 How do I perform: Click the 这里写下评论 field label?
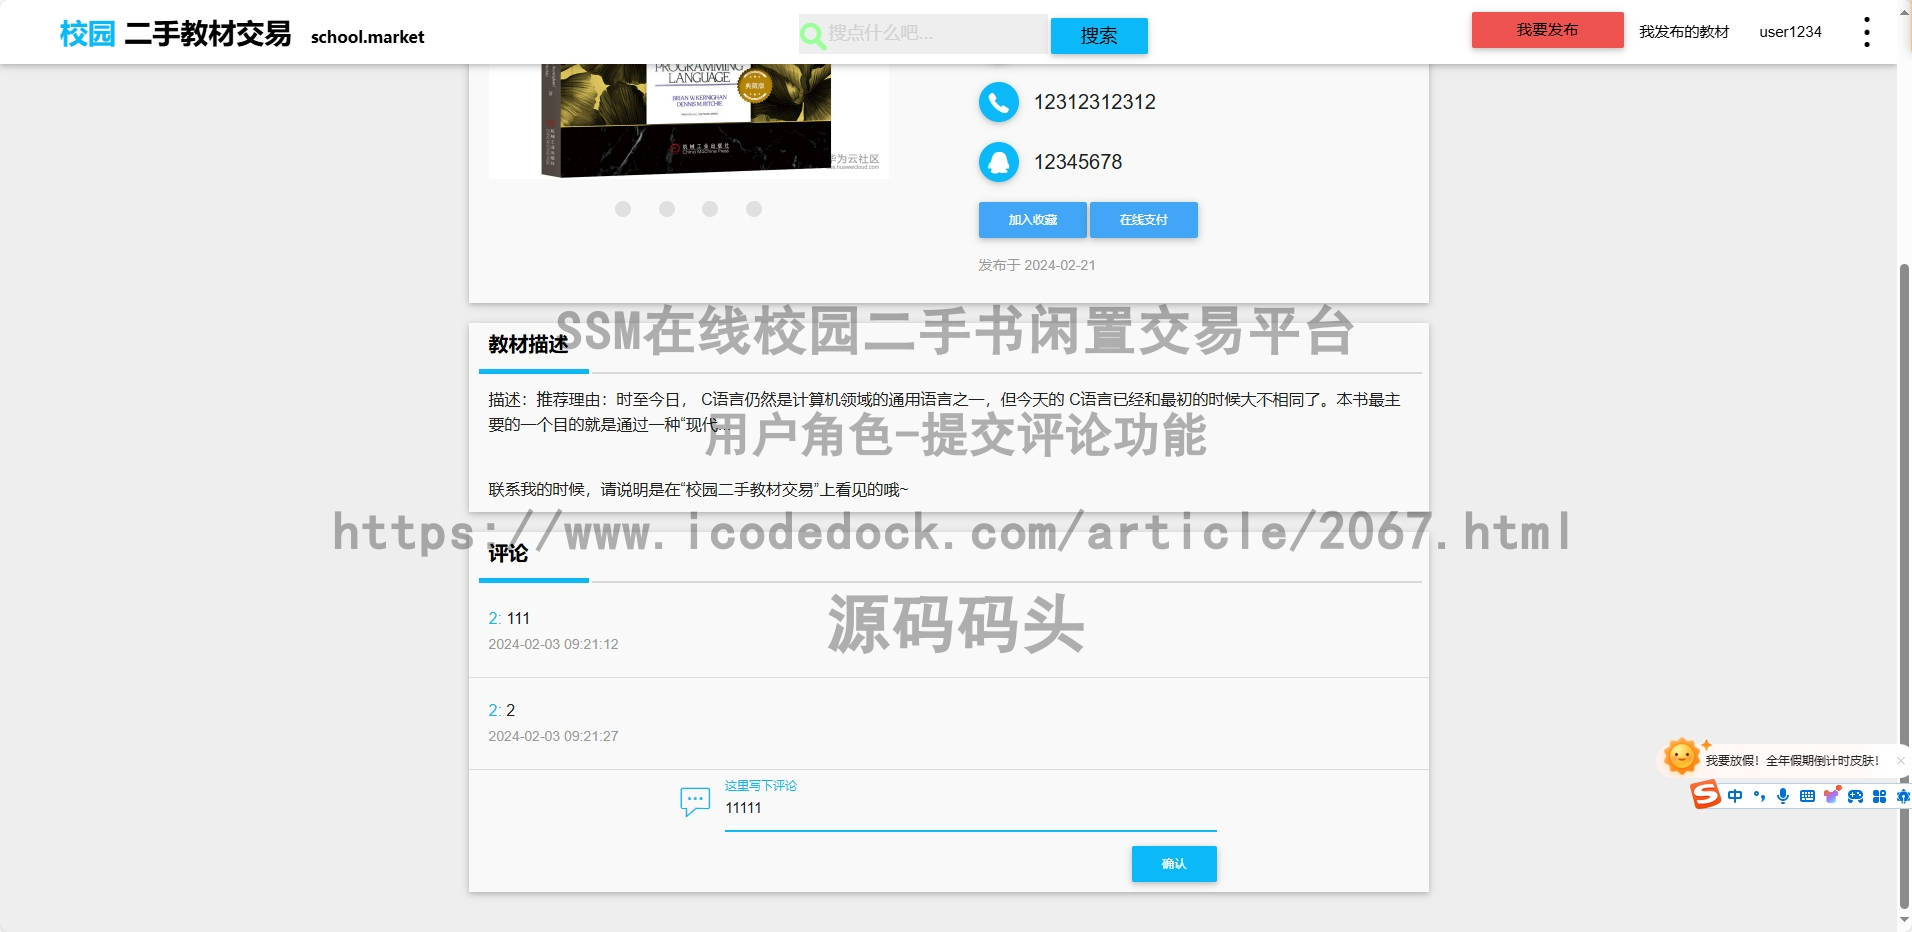click(x=761, y=786)
